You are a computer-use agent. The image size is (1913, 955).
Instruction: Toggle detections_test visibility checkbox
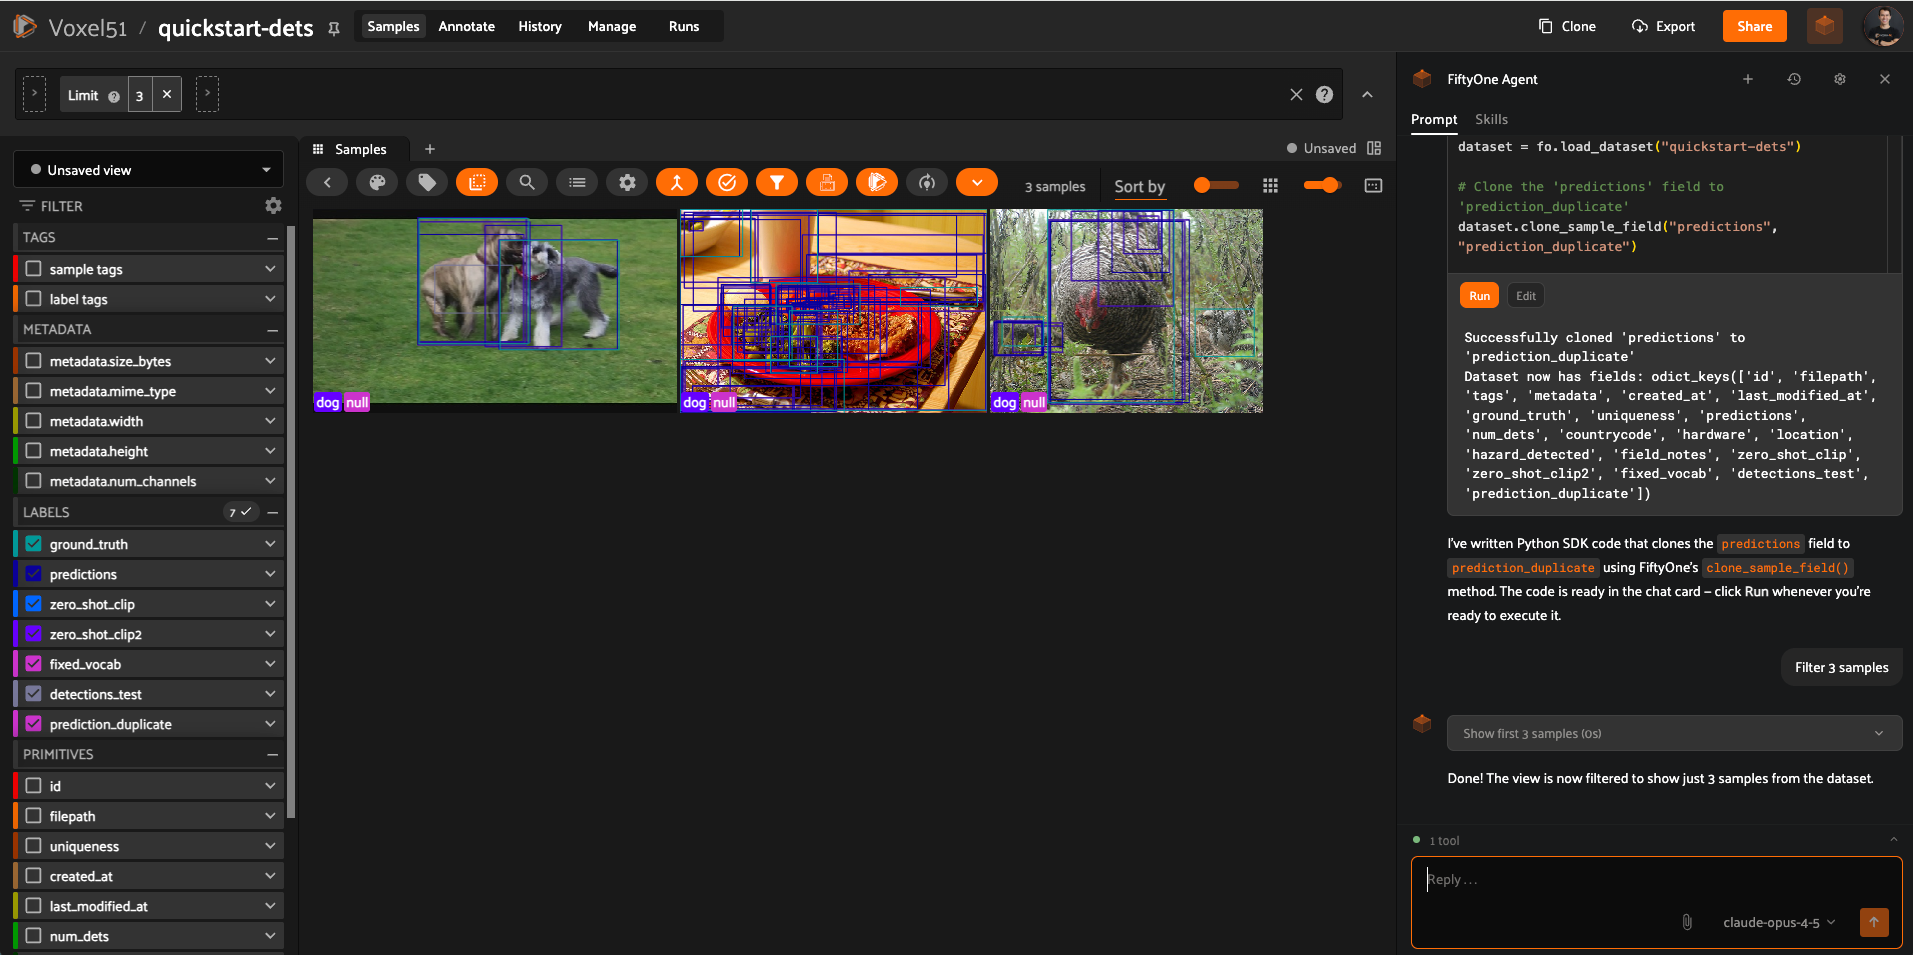point(34,694)
